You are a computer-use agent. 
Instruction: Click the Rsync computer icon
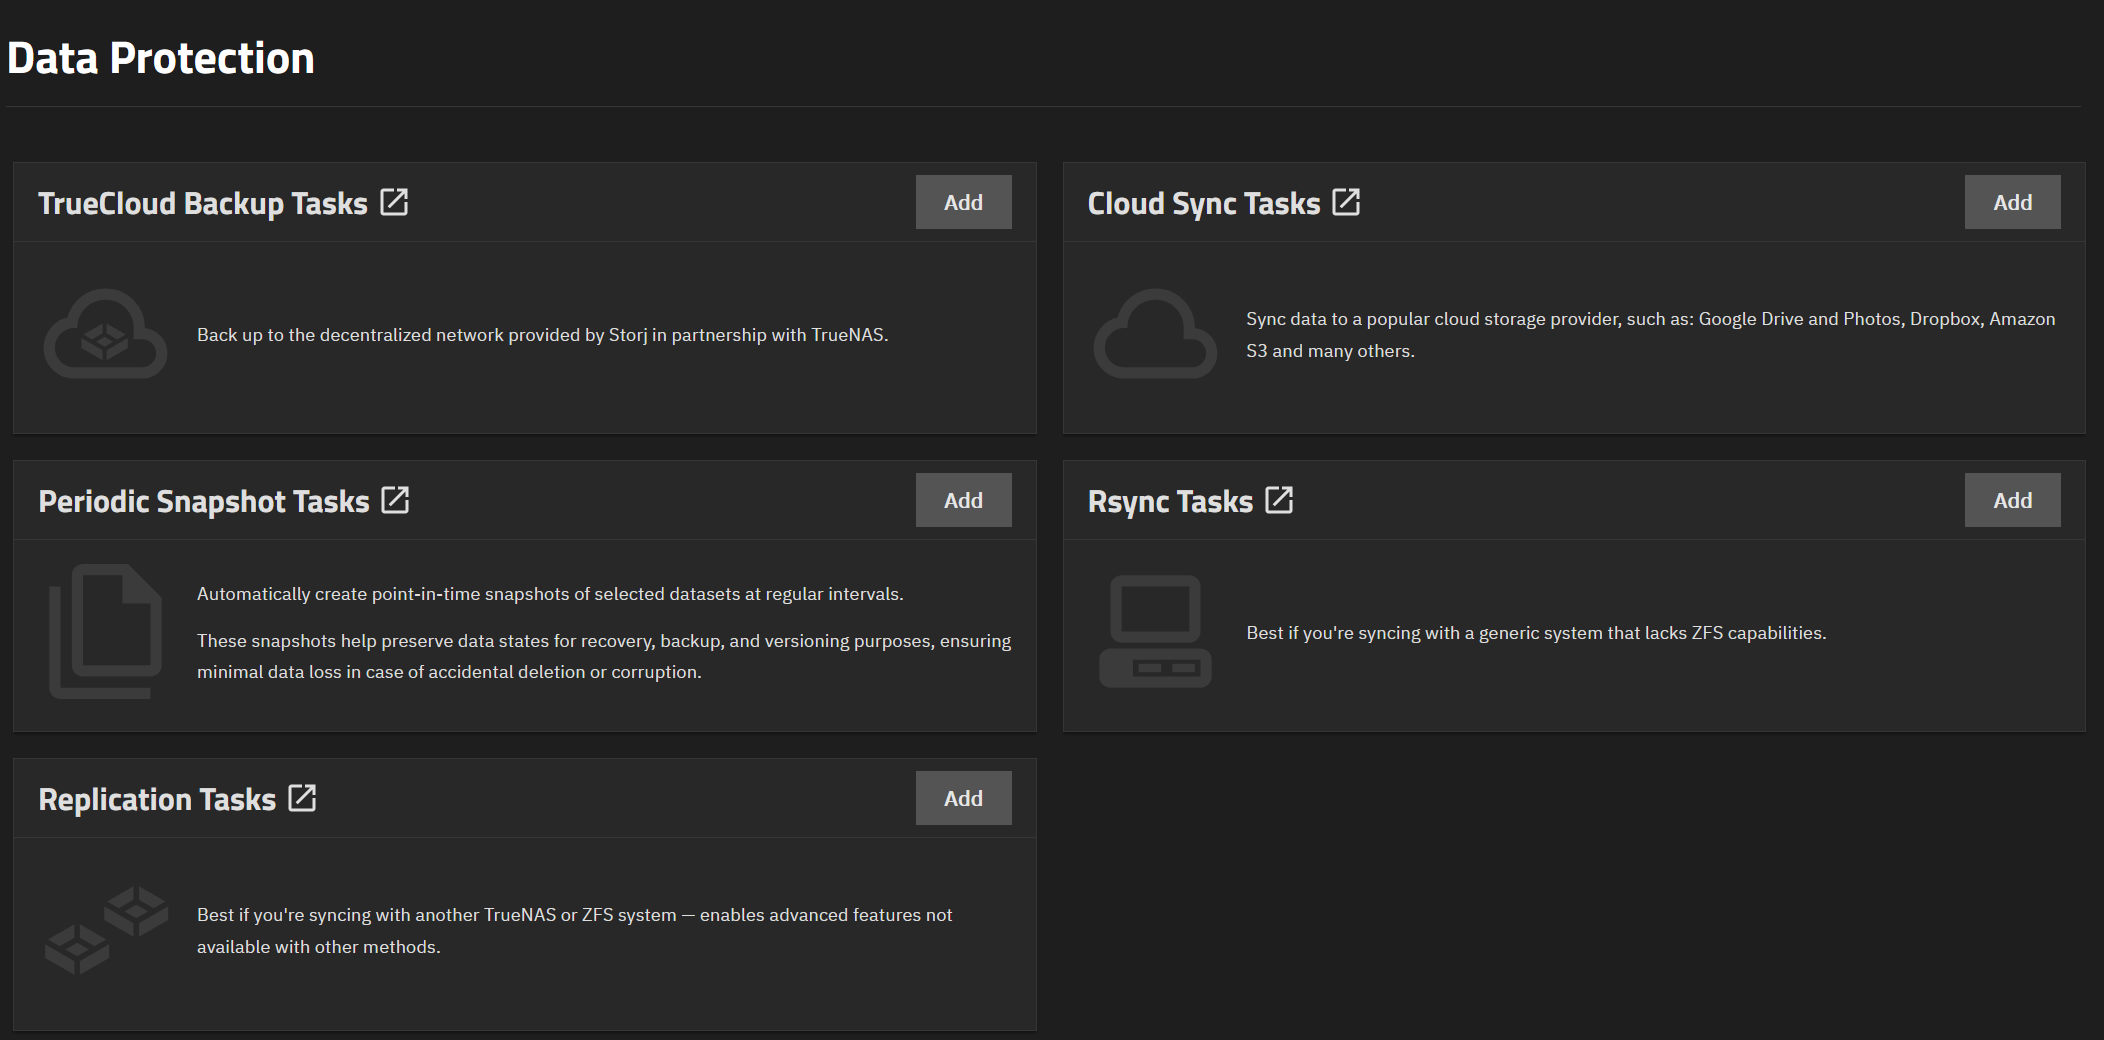(1155, 631)
